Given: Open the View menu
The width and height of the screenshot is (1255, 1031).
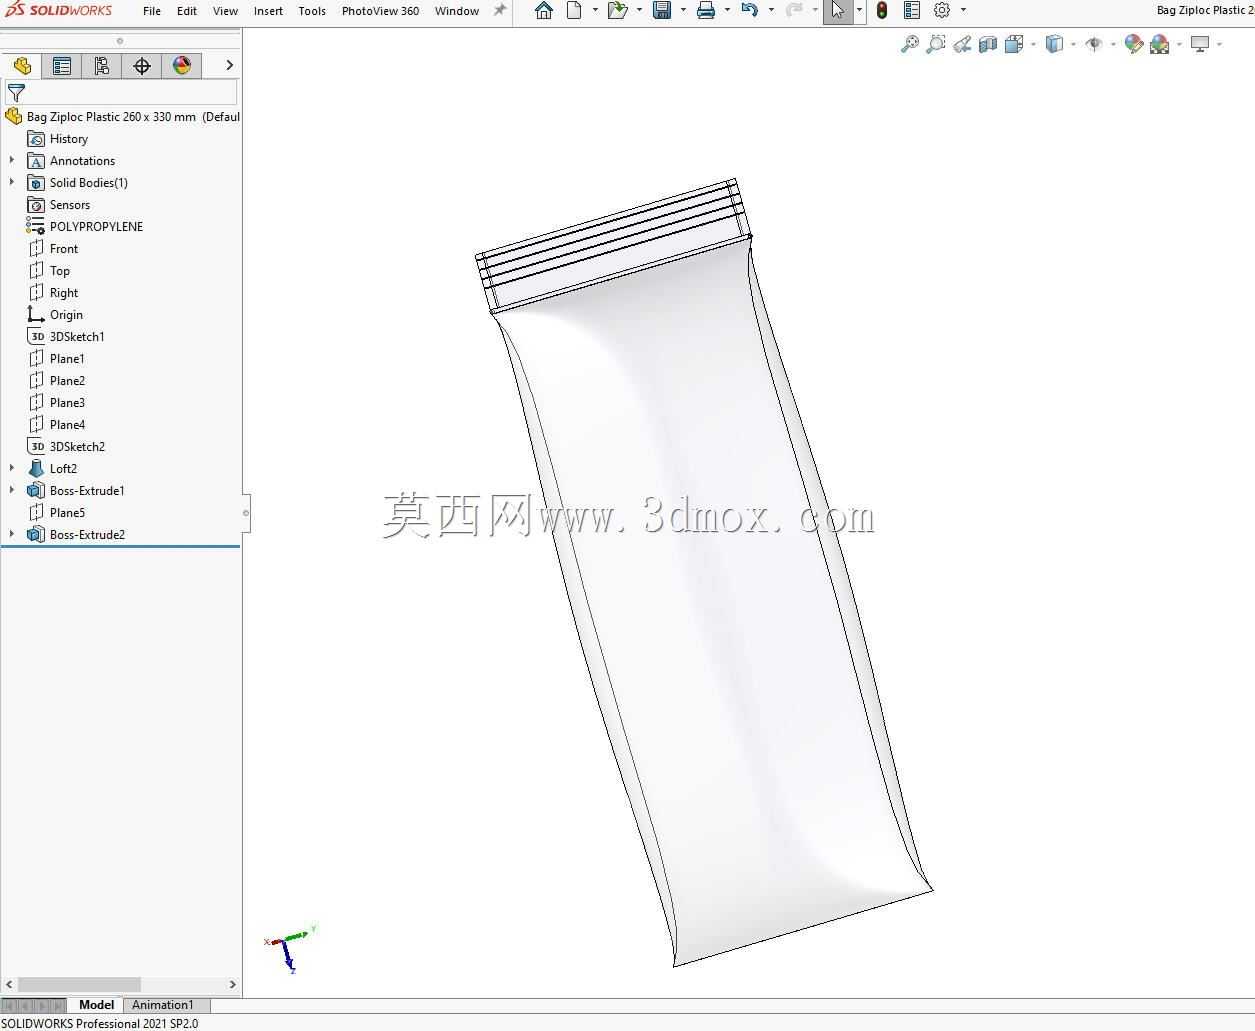Looking at the screenshot, I should click(225, 11).
